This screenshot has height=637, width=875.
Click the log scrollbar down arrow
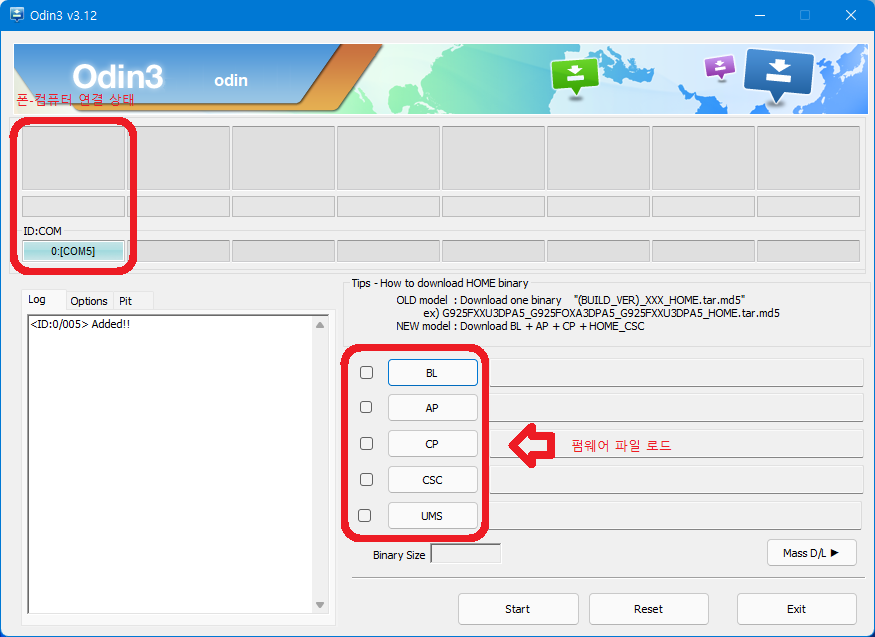click(x=320, y=605)
